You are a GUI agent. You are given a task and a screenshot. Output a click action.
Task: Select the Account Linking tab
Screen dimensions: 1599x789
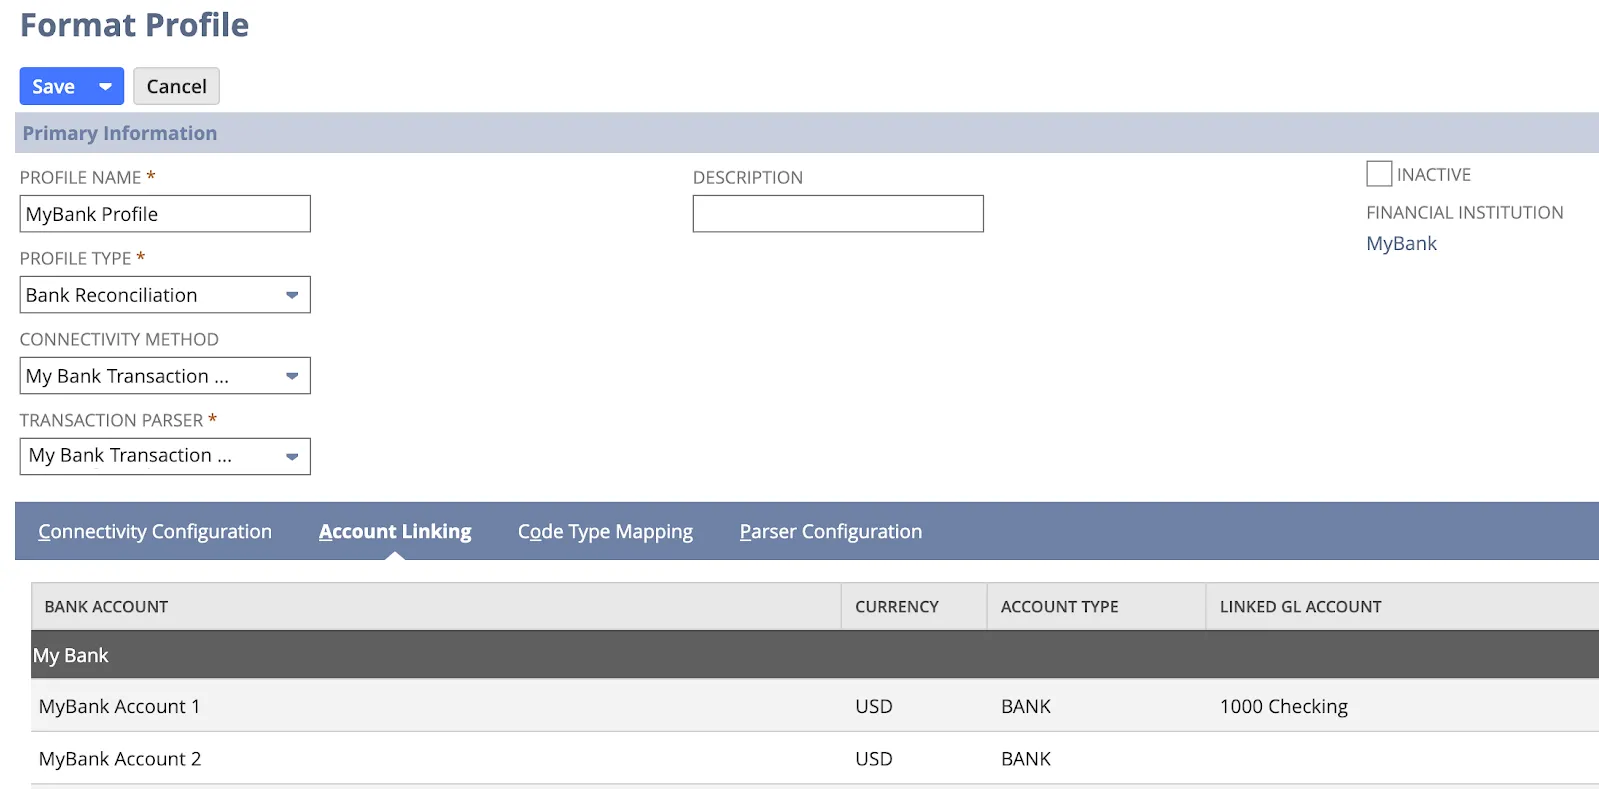click(x=395, y=532)
